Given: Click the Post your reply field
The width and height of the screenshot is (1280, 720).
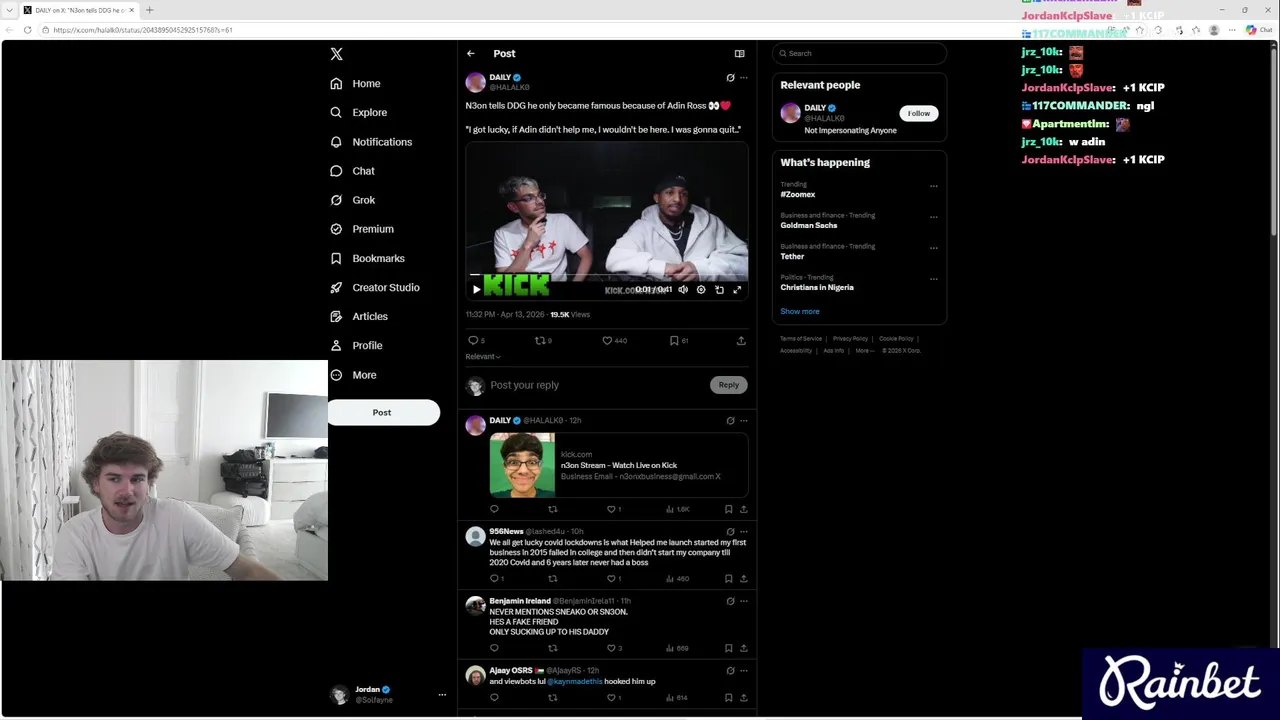Looking at the screenshot, I should (598, 385).
